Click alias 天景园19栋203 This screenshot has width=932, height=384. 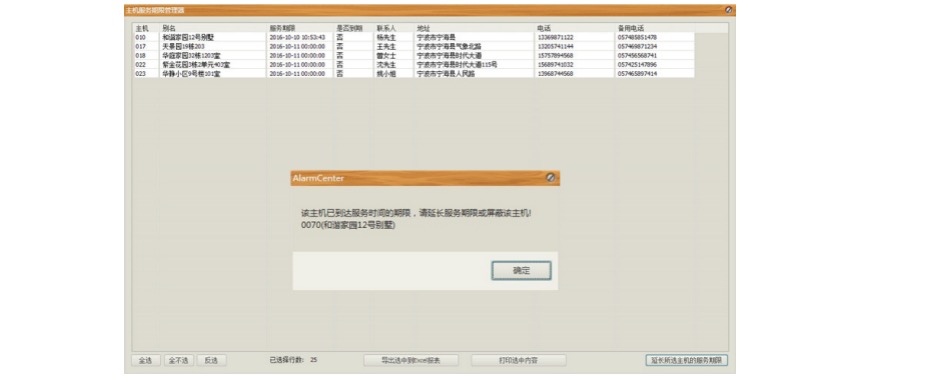(x=183, y=46)
